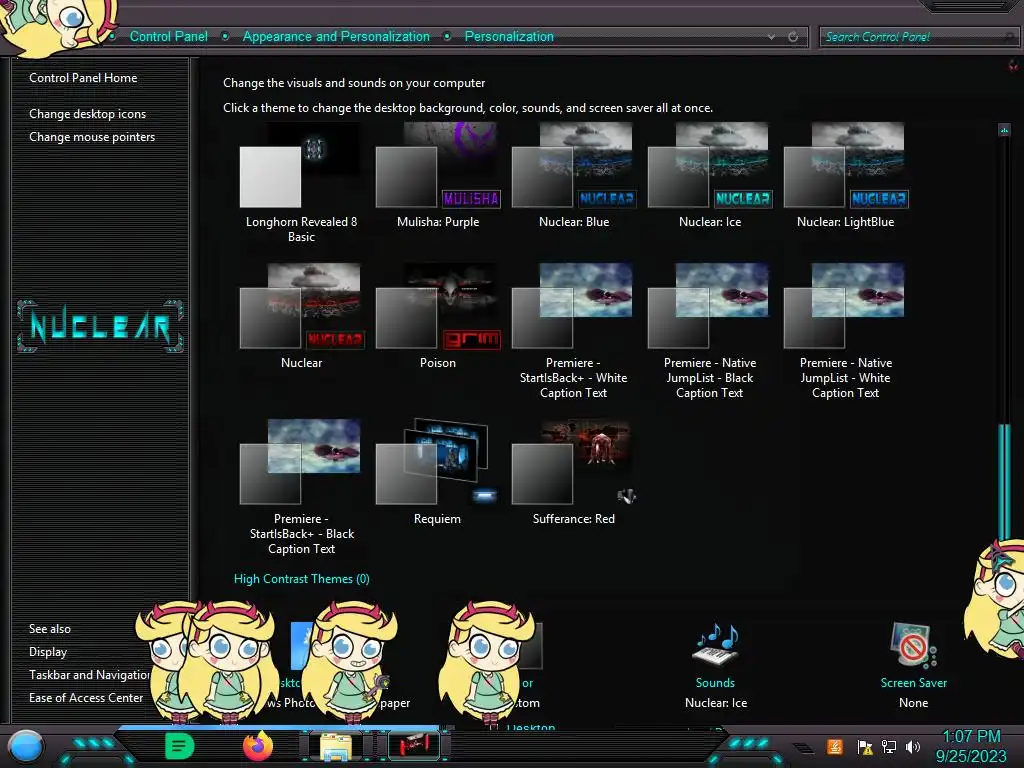Image resolution: width=1024 pixels, height=768 pixels.
Task: Click Personalization breadcrumb item
Action: click(x=509, y=37)
